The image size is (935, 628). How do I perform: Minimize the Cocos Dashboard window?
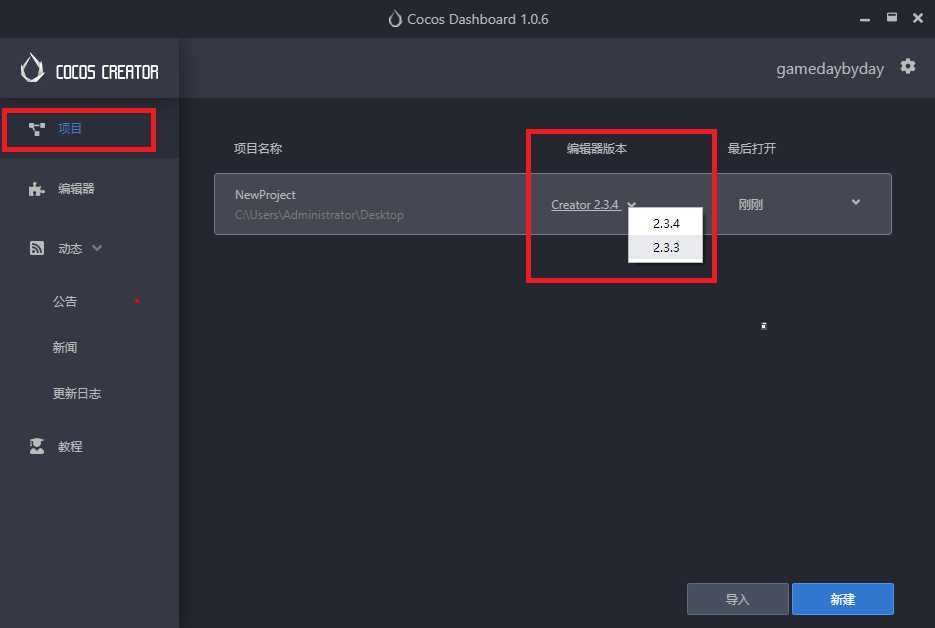pos(865,18)
